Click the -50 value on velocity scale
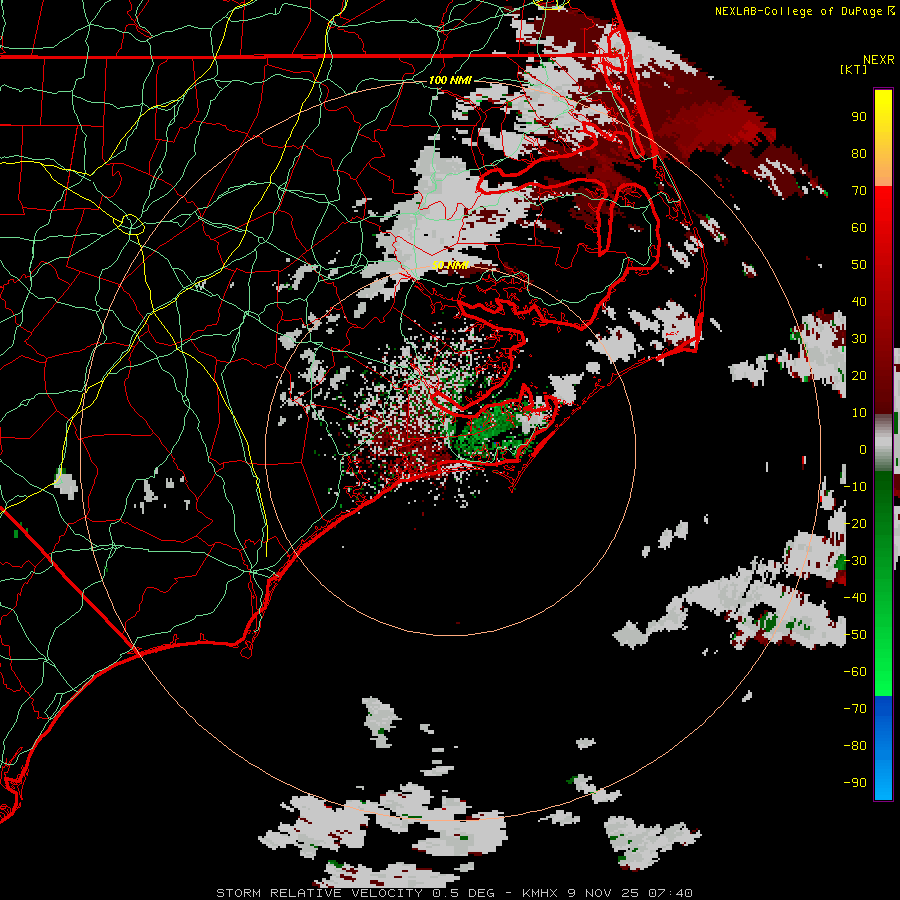900x900 pixels. [855, 635]
